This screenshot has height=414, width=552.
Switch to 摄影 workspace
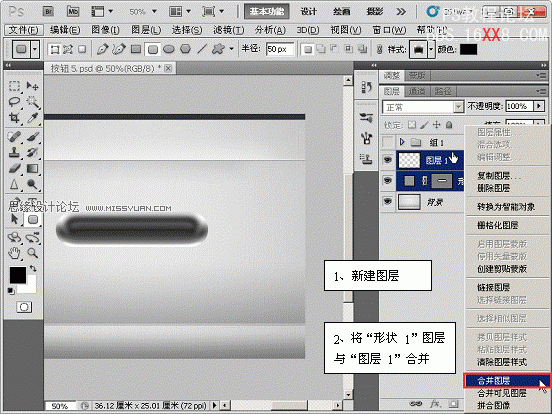coord(375,12)
